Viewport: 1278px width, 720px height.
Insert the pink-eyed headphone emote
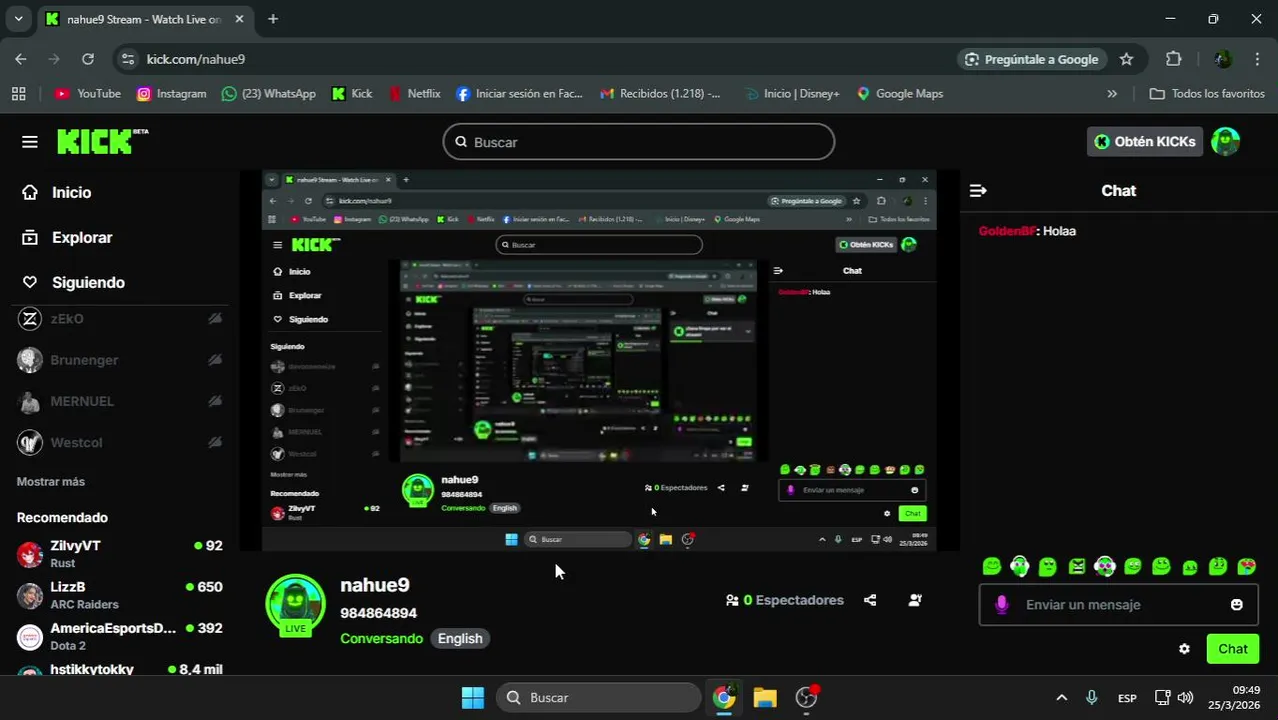click(1105, 566)
